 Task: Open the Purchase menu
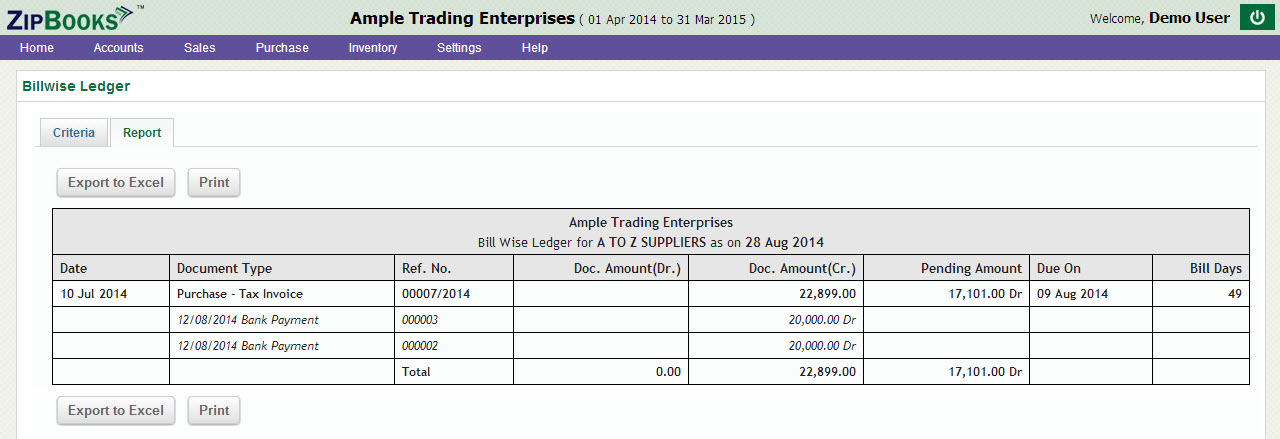click(282, 48)
